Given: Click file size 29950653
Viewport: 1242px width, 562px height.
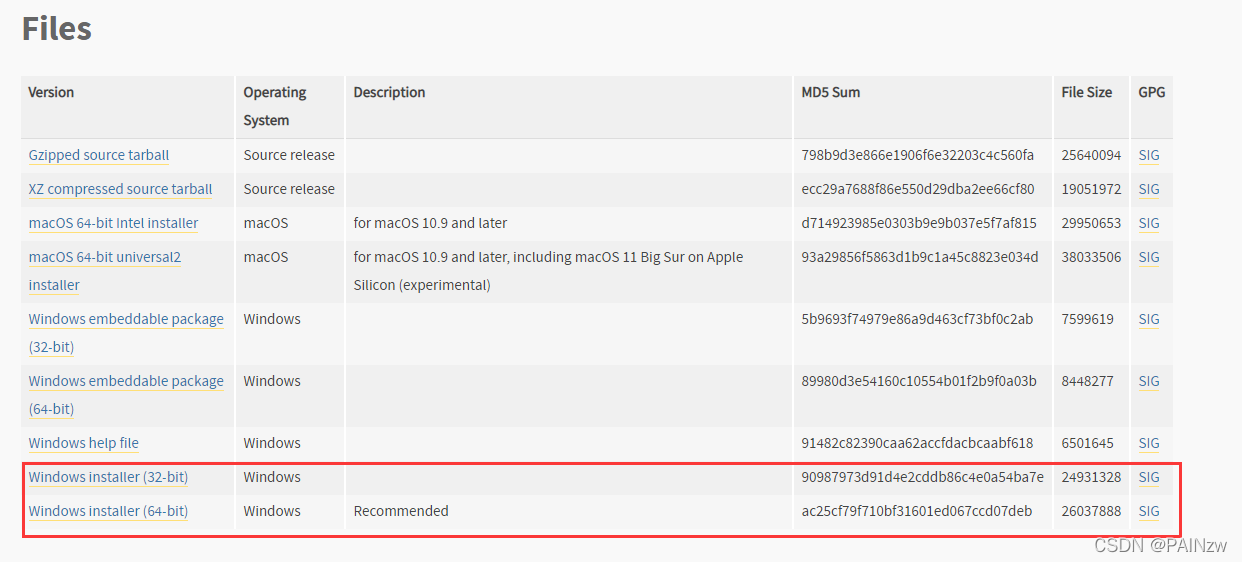Looking at the screenshot, I should point(1091,223).
